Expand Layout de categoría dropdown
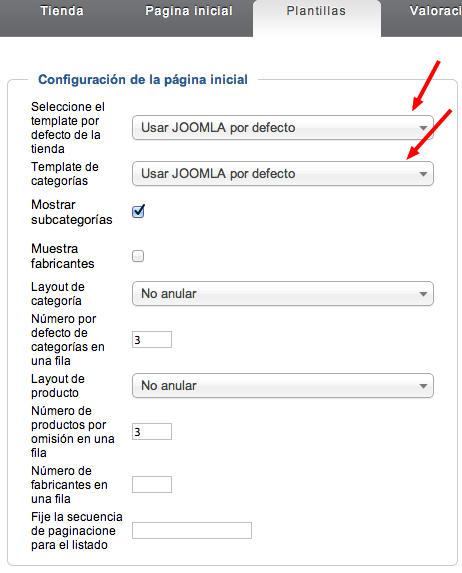Screen dimensions: 462x573 (283, 293)
